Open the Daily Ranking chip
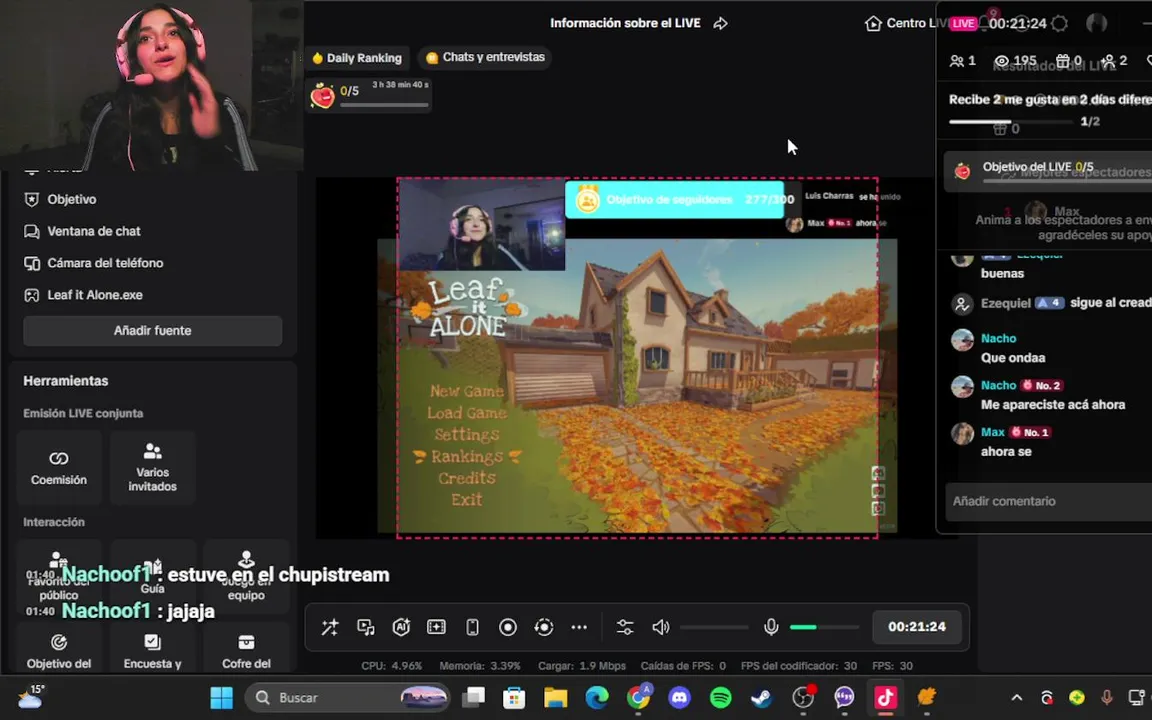 click(357, 58)
